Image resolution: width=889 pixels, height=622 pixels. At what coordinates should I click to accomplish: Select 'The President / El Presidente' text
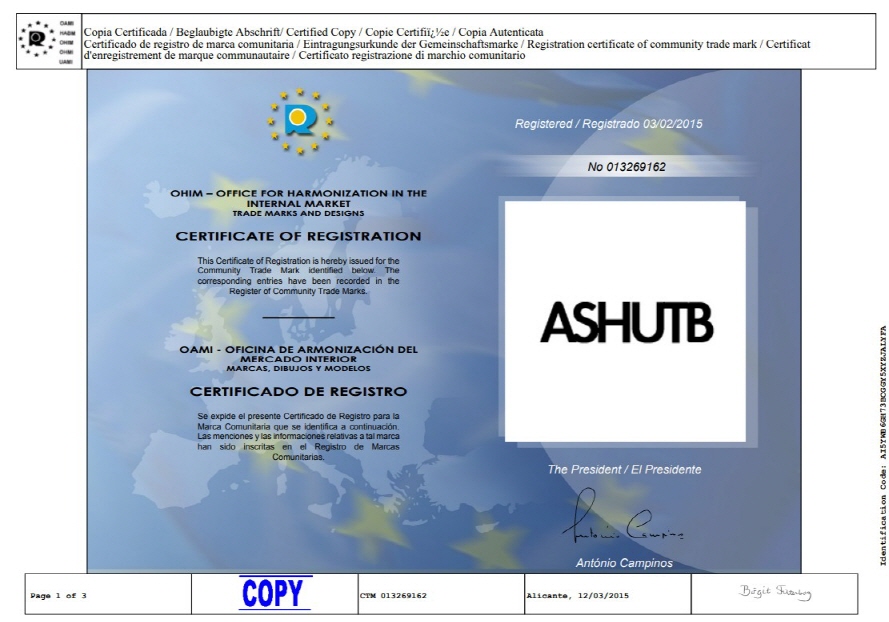coord(624,469)
